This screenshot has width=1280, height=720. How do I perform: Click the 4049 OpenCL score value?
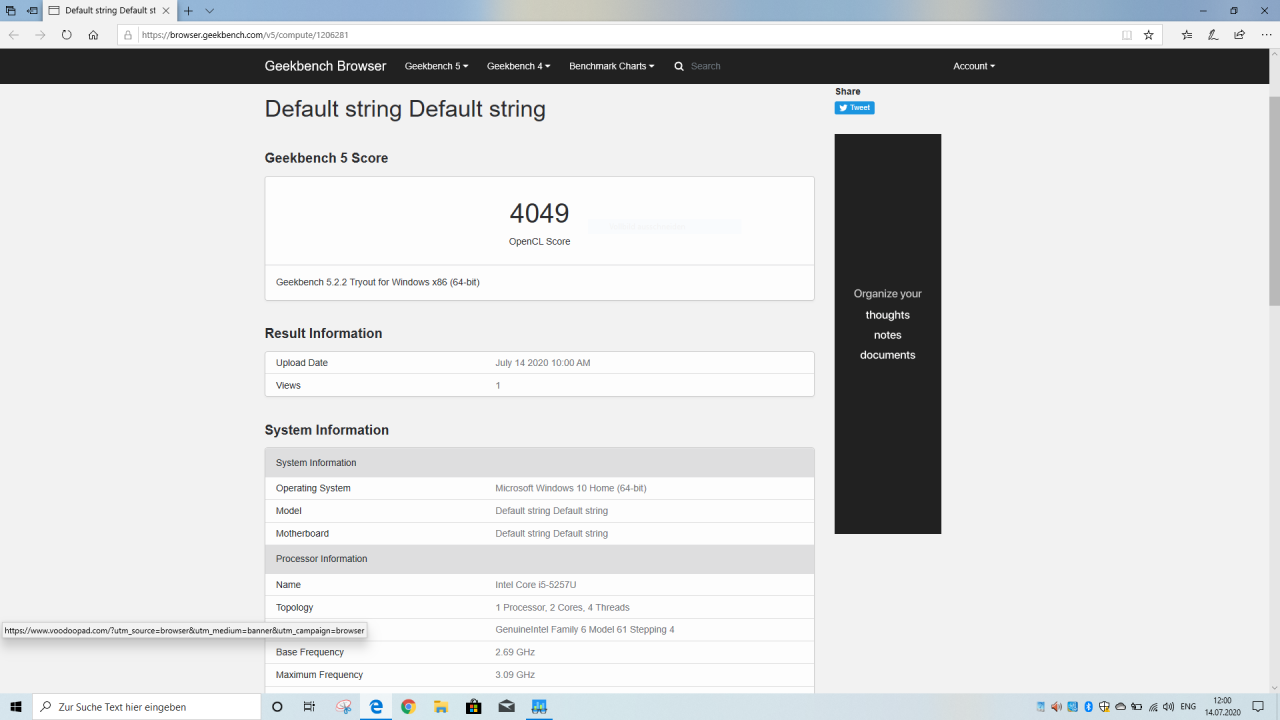(x=539, y=213)
